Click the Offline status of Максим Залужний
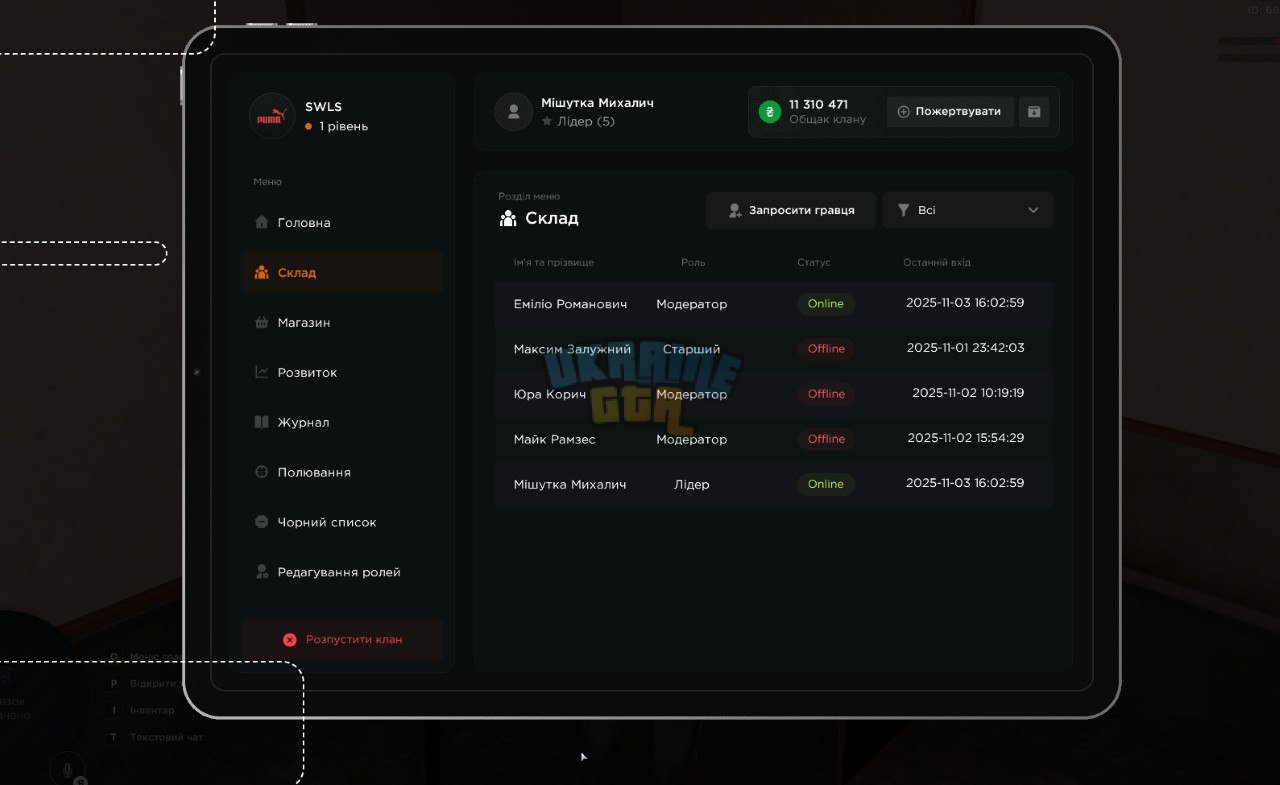The height and width of the screenshot is (785, 1280). coord(826,349)
